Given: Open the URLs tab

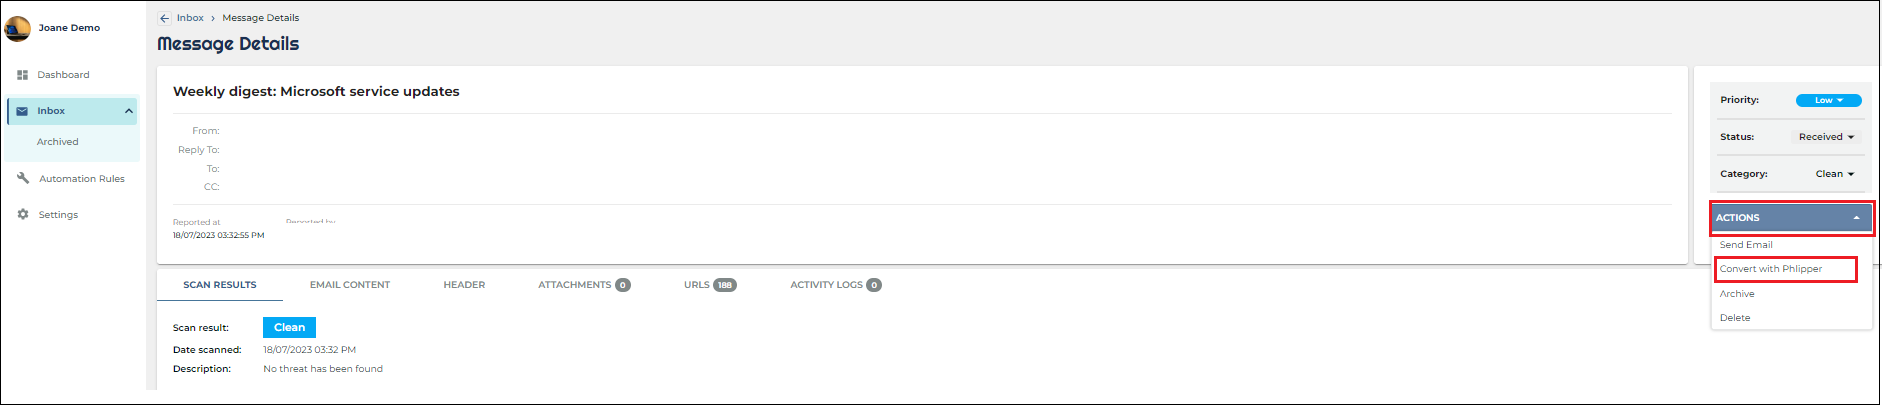Looking at the screenshot, I should (710, 285).
